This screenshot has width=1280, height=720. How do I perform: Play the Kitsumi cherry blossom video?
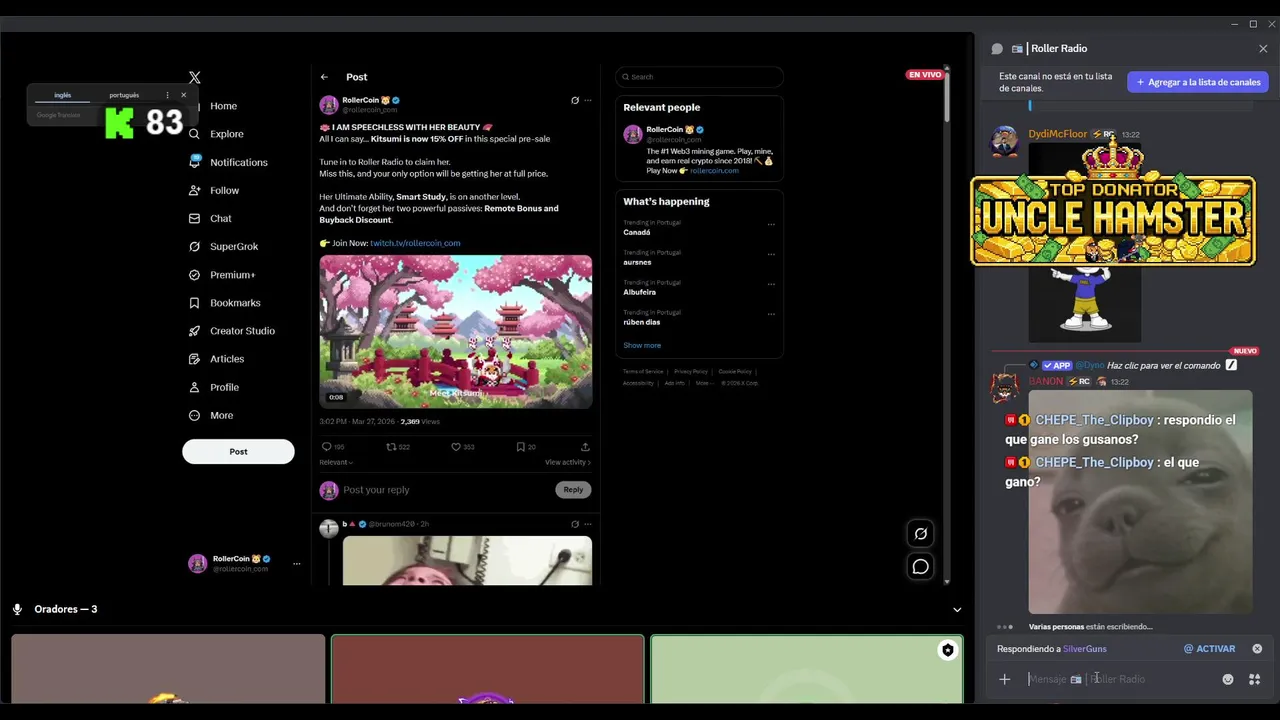point(456,332)
